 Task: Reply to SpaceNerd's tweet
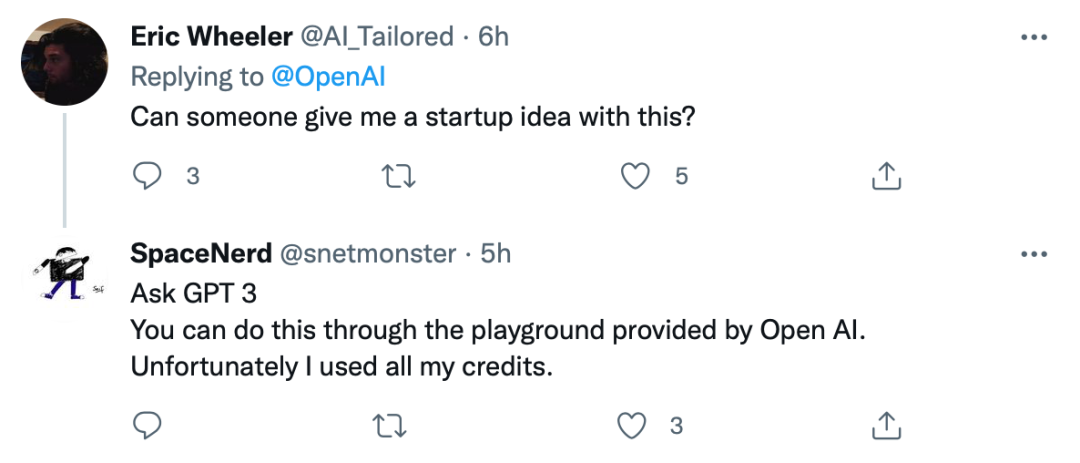148,426
